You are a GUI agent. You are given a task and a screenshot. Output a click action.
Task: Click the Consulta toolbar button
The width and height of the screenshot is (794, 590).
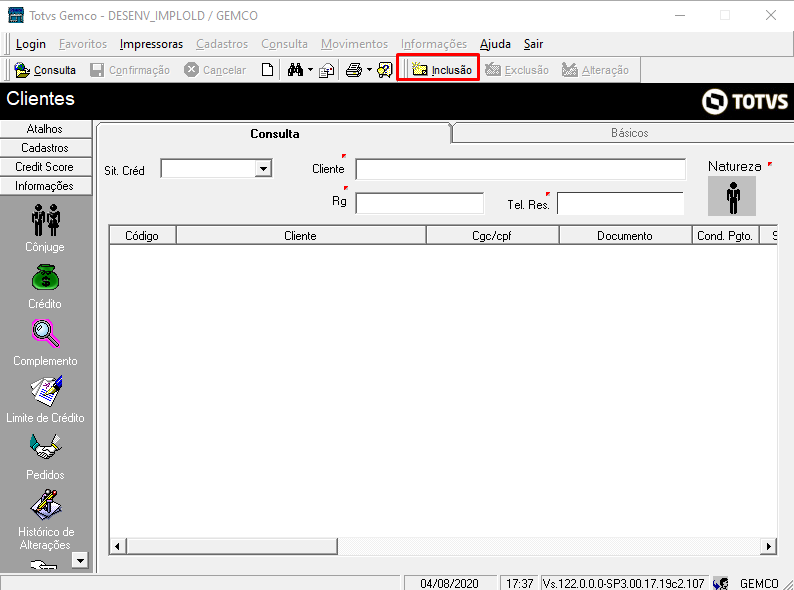coord(45,70)
